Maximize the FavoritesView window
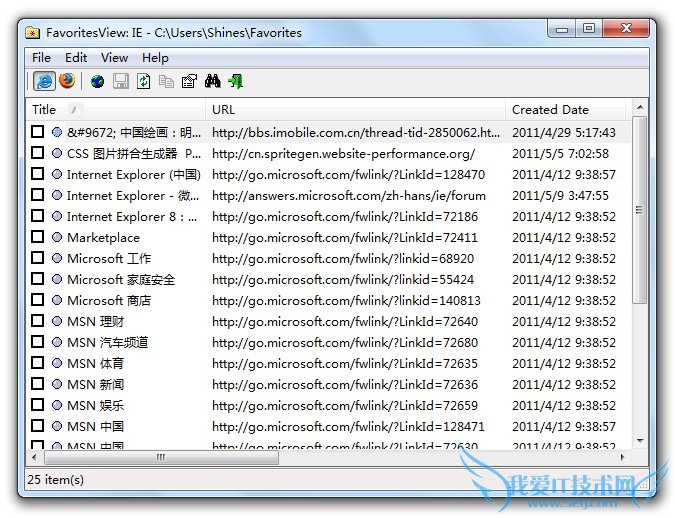Screen dimensions: 675x518 (x=589, y=28)
